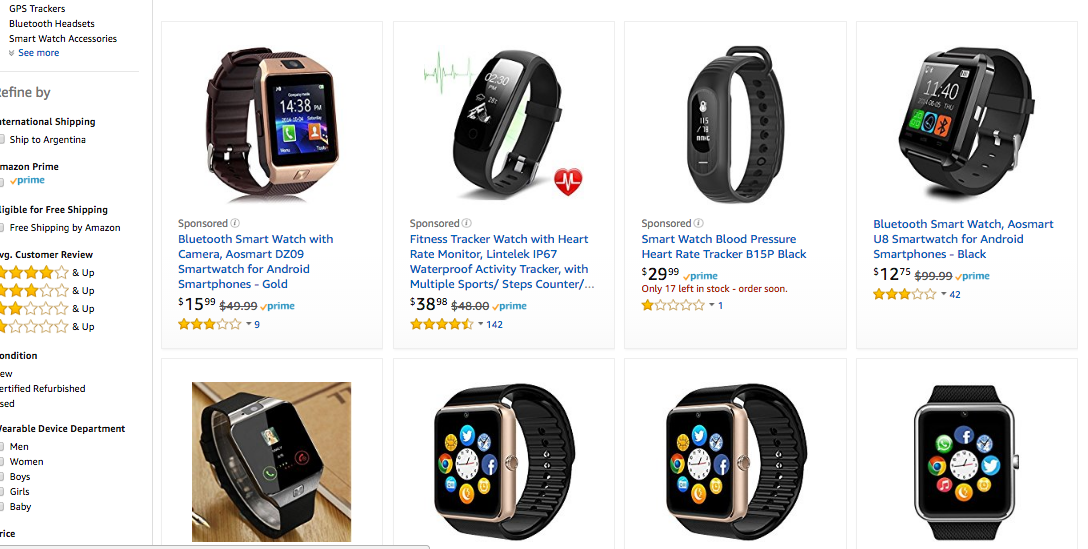Select the Certified Refurbished condition filter

43,389
